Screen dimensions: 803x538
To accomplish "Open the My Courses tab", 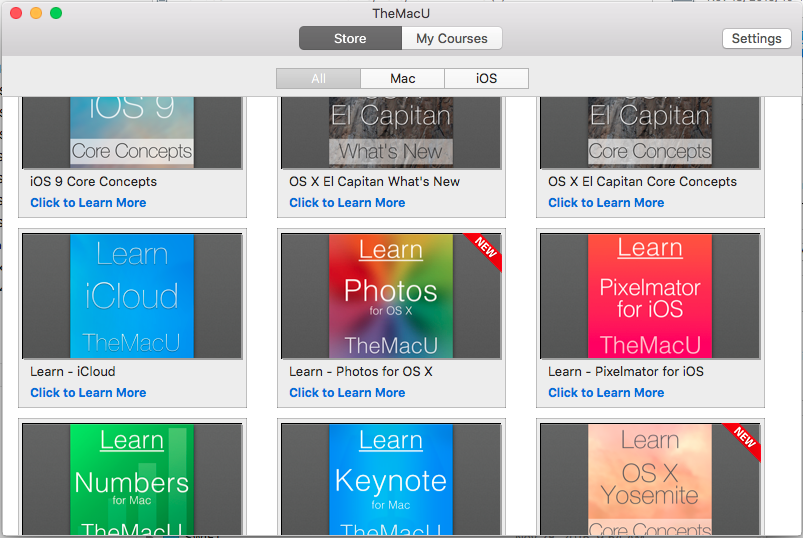I will click(452, 38).
